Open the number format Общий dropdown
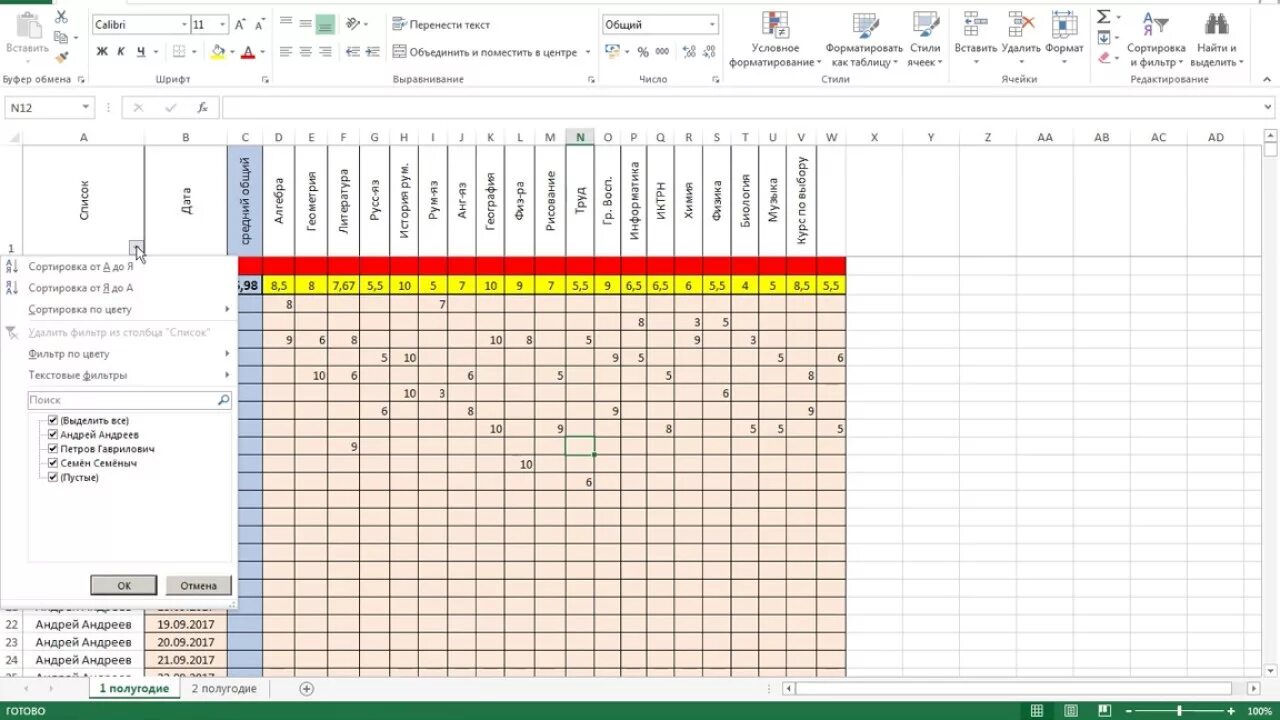 coord(712,24)
